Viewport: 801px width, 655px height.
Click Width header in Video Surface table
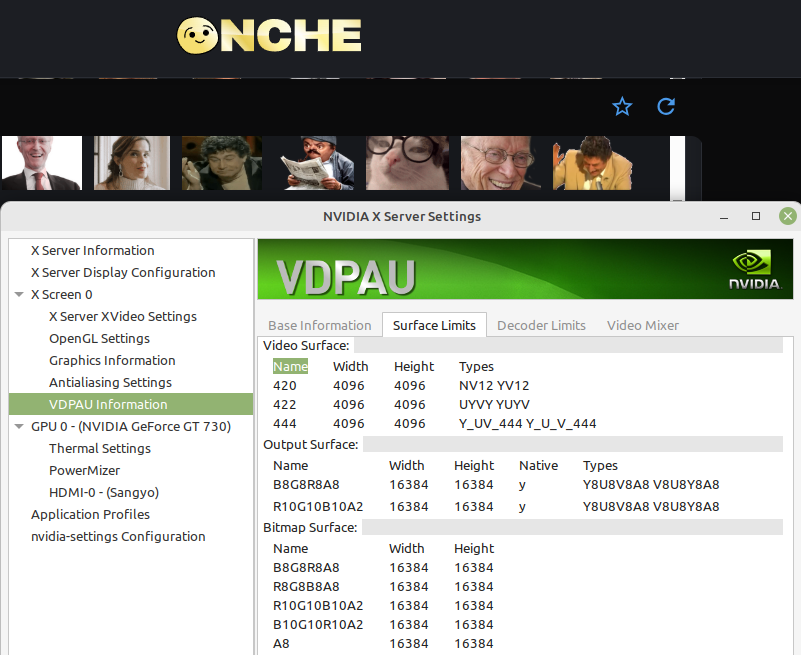click(350, 366)
